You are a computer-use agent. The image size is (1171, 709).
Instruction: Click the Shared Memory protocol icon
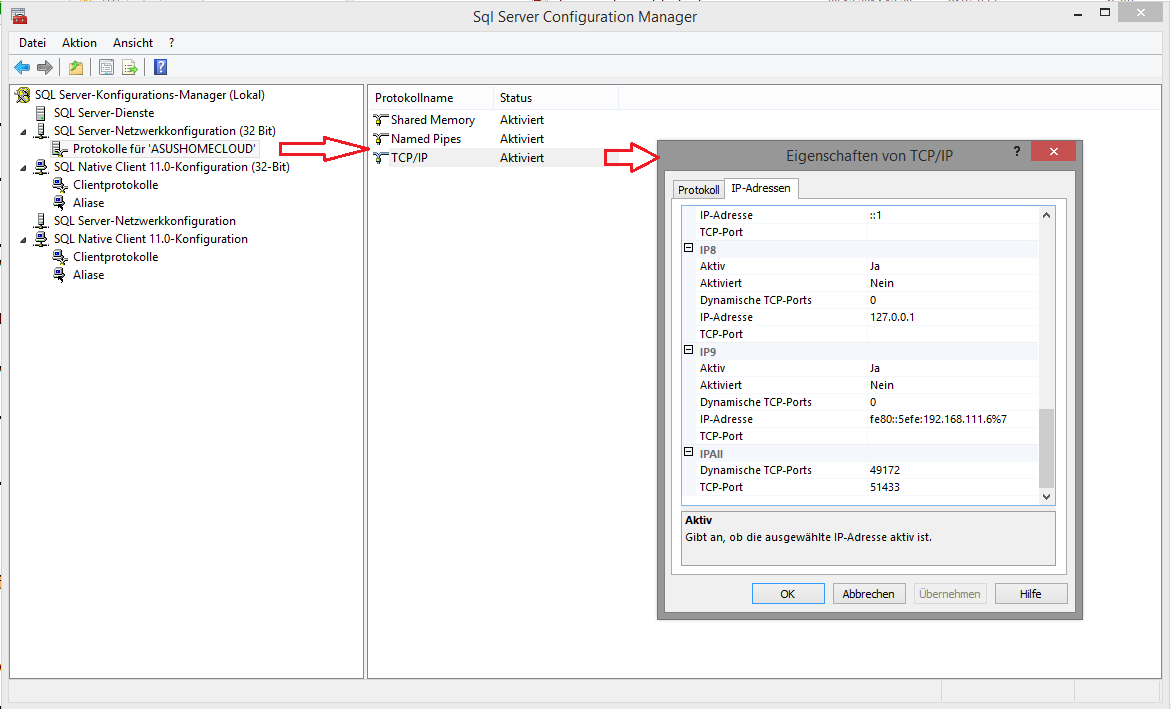click(380, 120)
